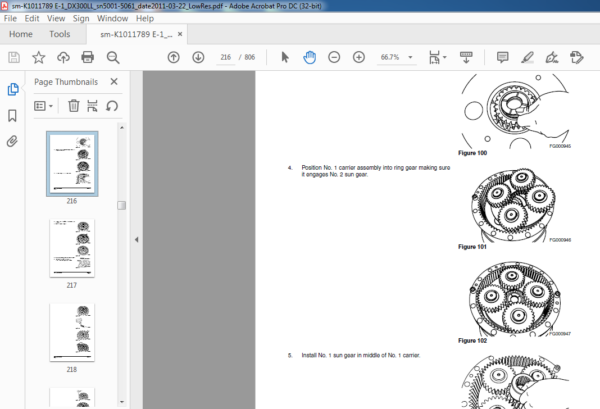Screen dimensions: 600x409
Task: Open the Edit menu
Action: (32, 18)
